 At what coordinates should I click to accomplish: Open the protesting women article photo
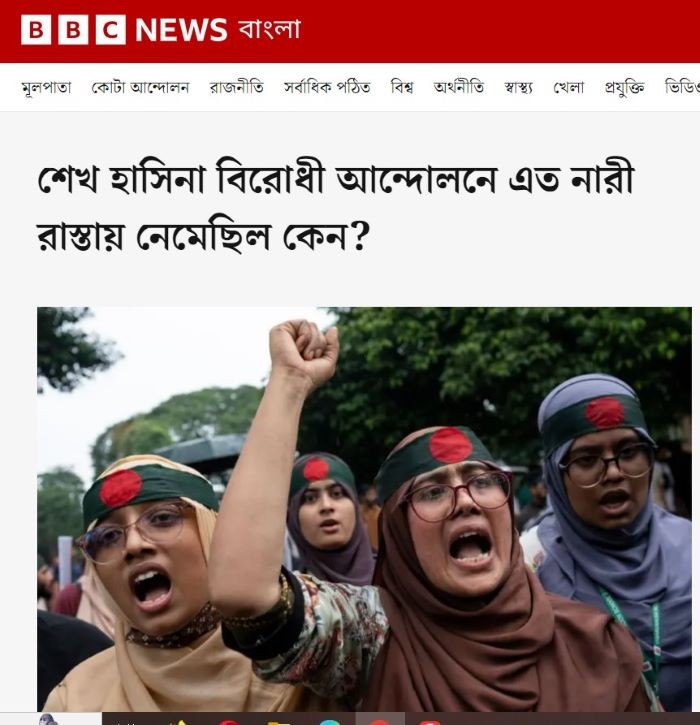364,509
